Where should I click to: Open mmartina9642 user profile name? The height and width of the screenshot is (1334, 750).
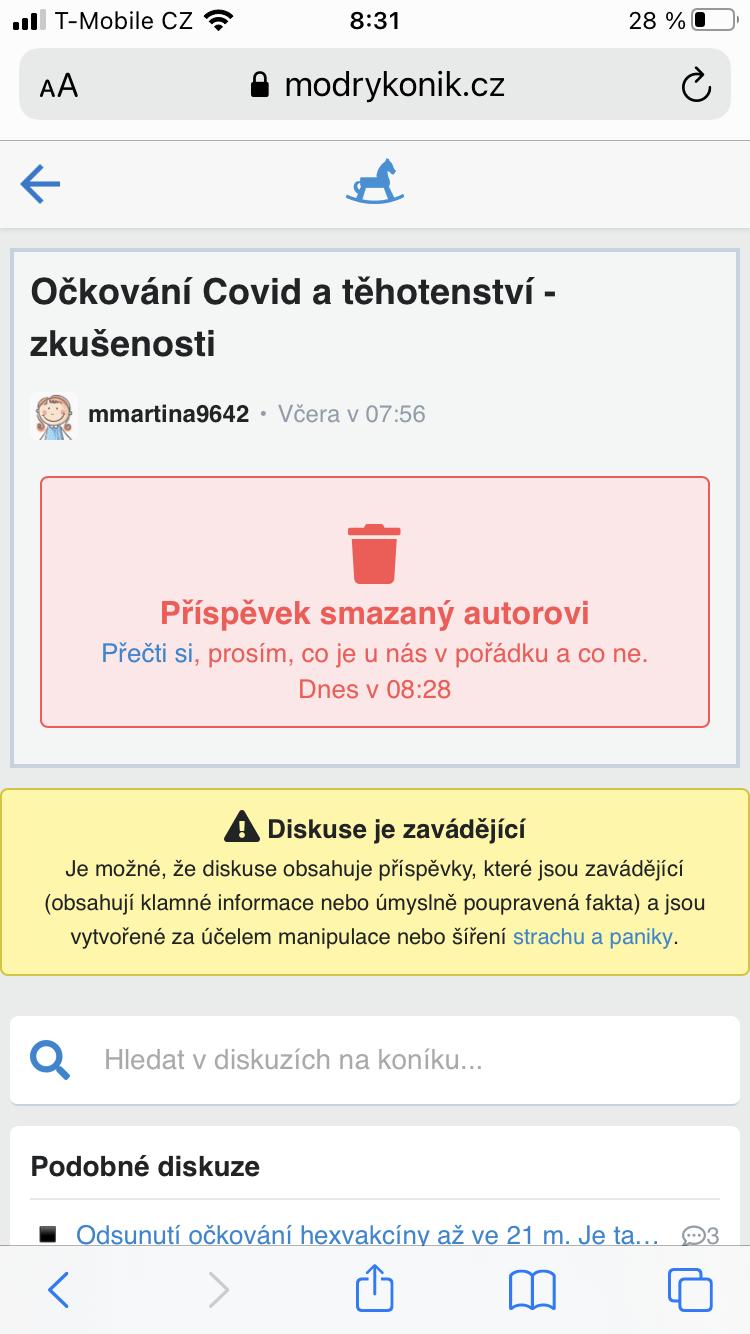(168, 414)
